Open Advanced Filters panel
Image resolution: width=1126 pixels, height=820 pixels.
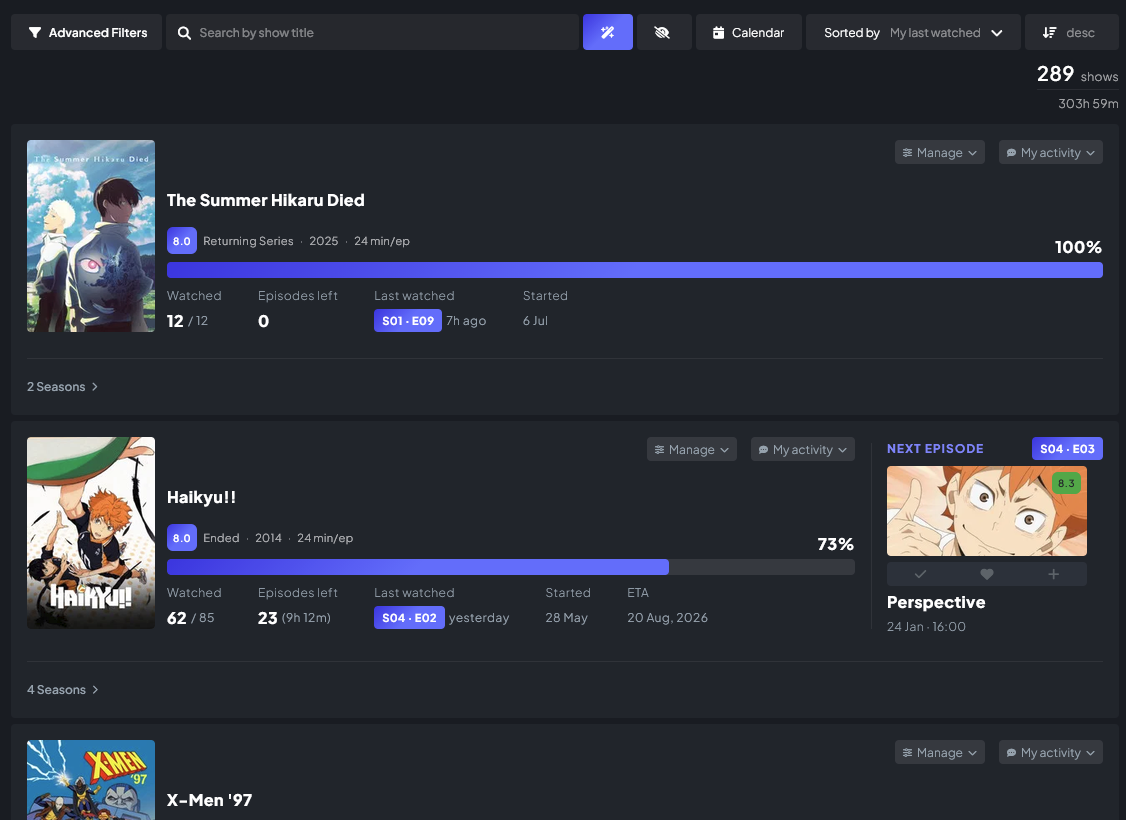click(x=86, y=32)
